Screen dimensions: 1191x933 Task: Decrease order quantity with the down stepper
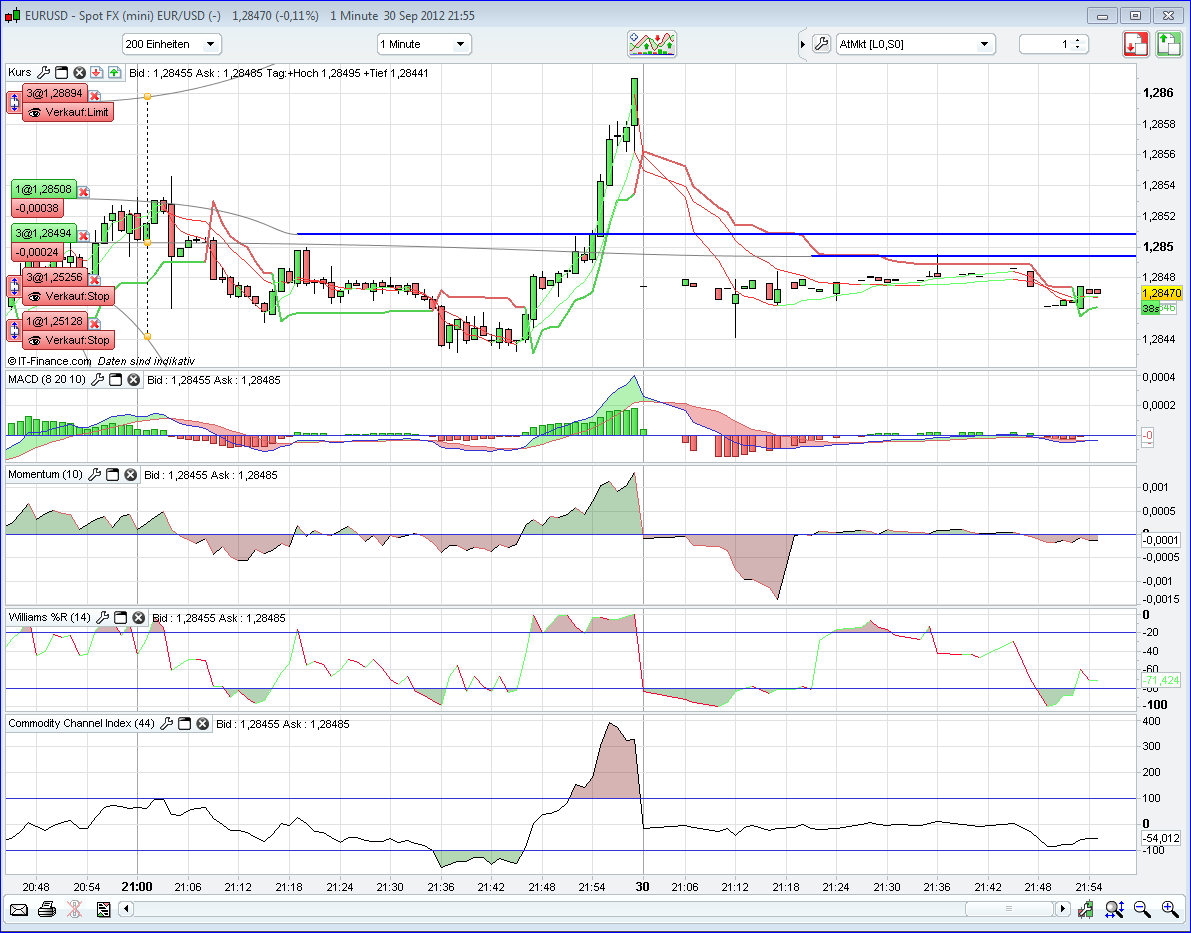click(x=1078, y=49)
